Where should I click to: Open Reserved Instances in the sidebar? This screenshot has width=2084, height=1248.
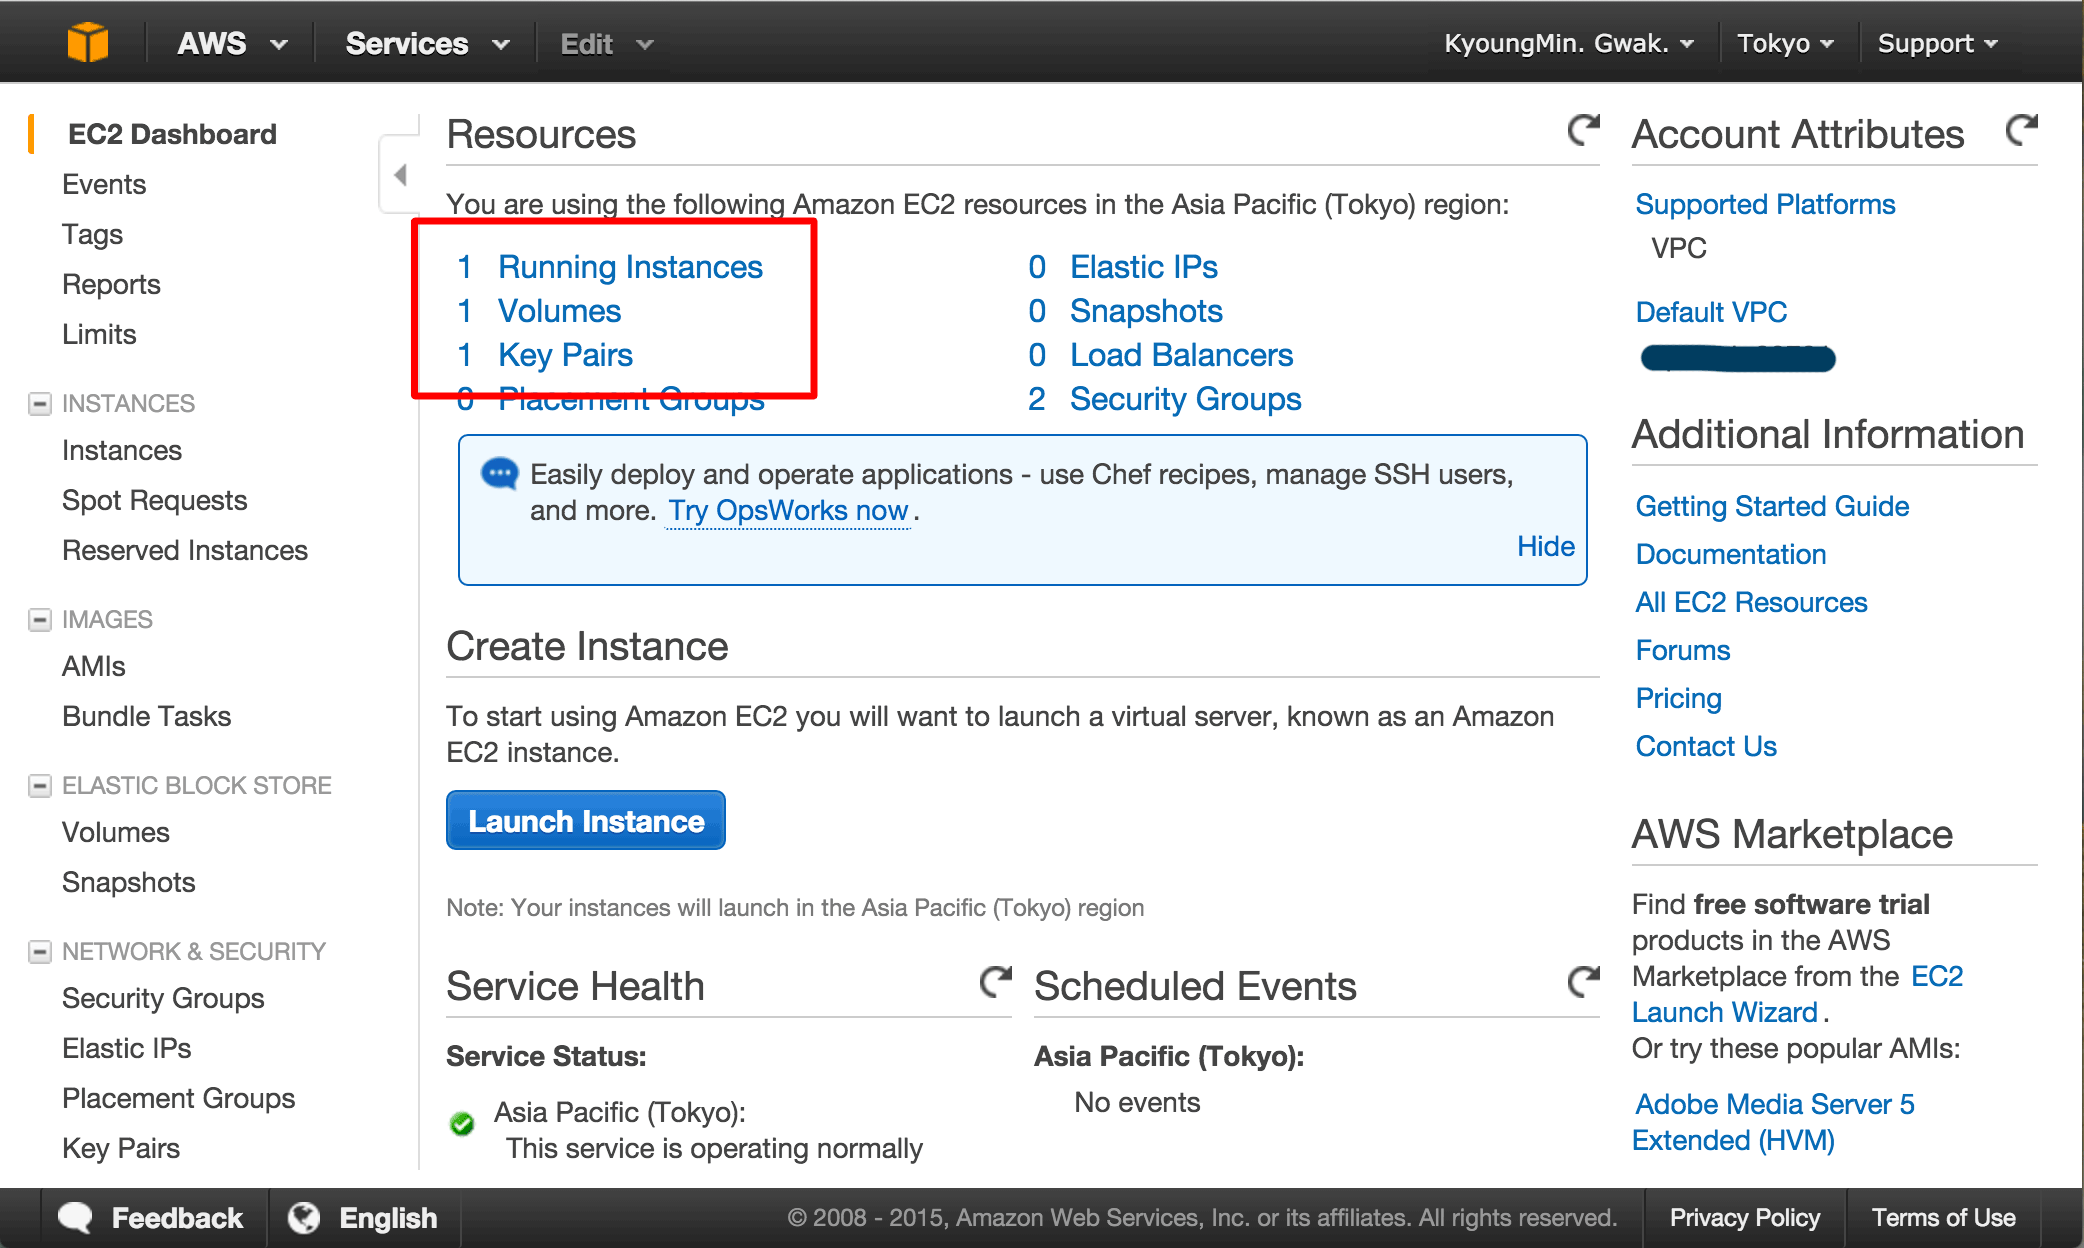[x=185, y=550]
